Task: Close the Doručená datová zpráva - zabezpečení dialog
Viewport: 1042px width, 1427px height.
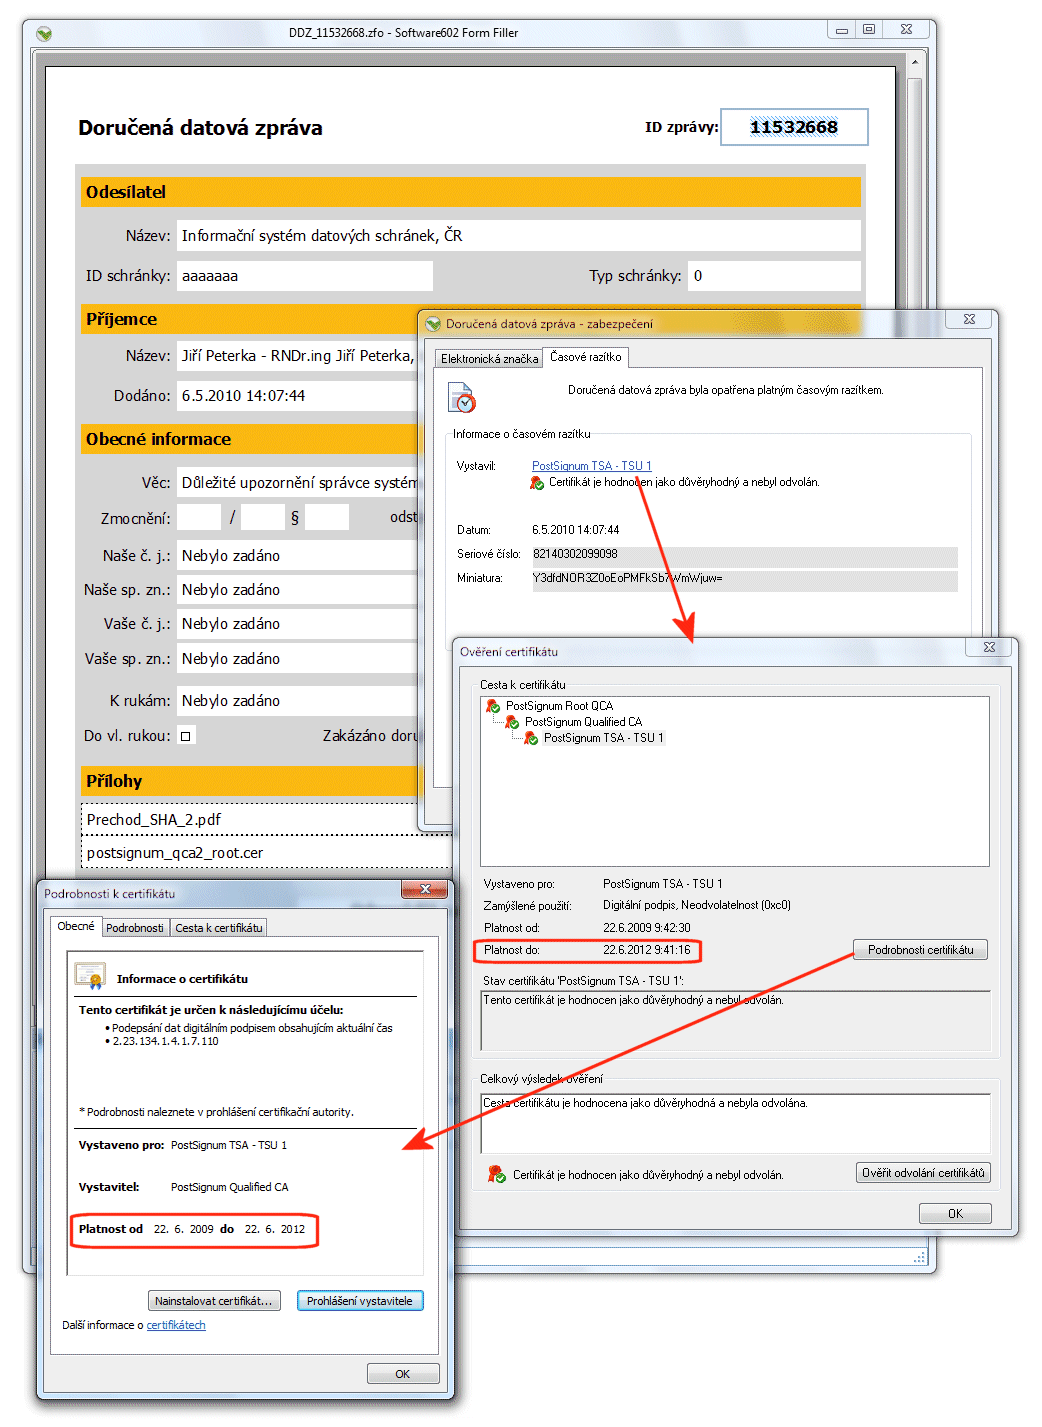Action: tap(969, 319)
